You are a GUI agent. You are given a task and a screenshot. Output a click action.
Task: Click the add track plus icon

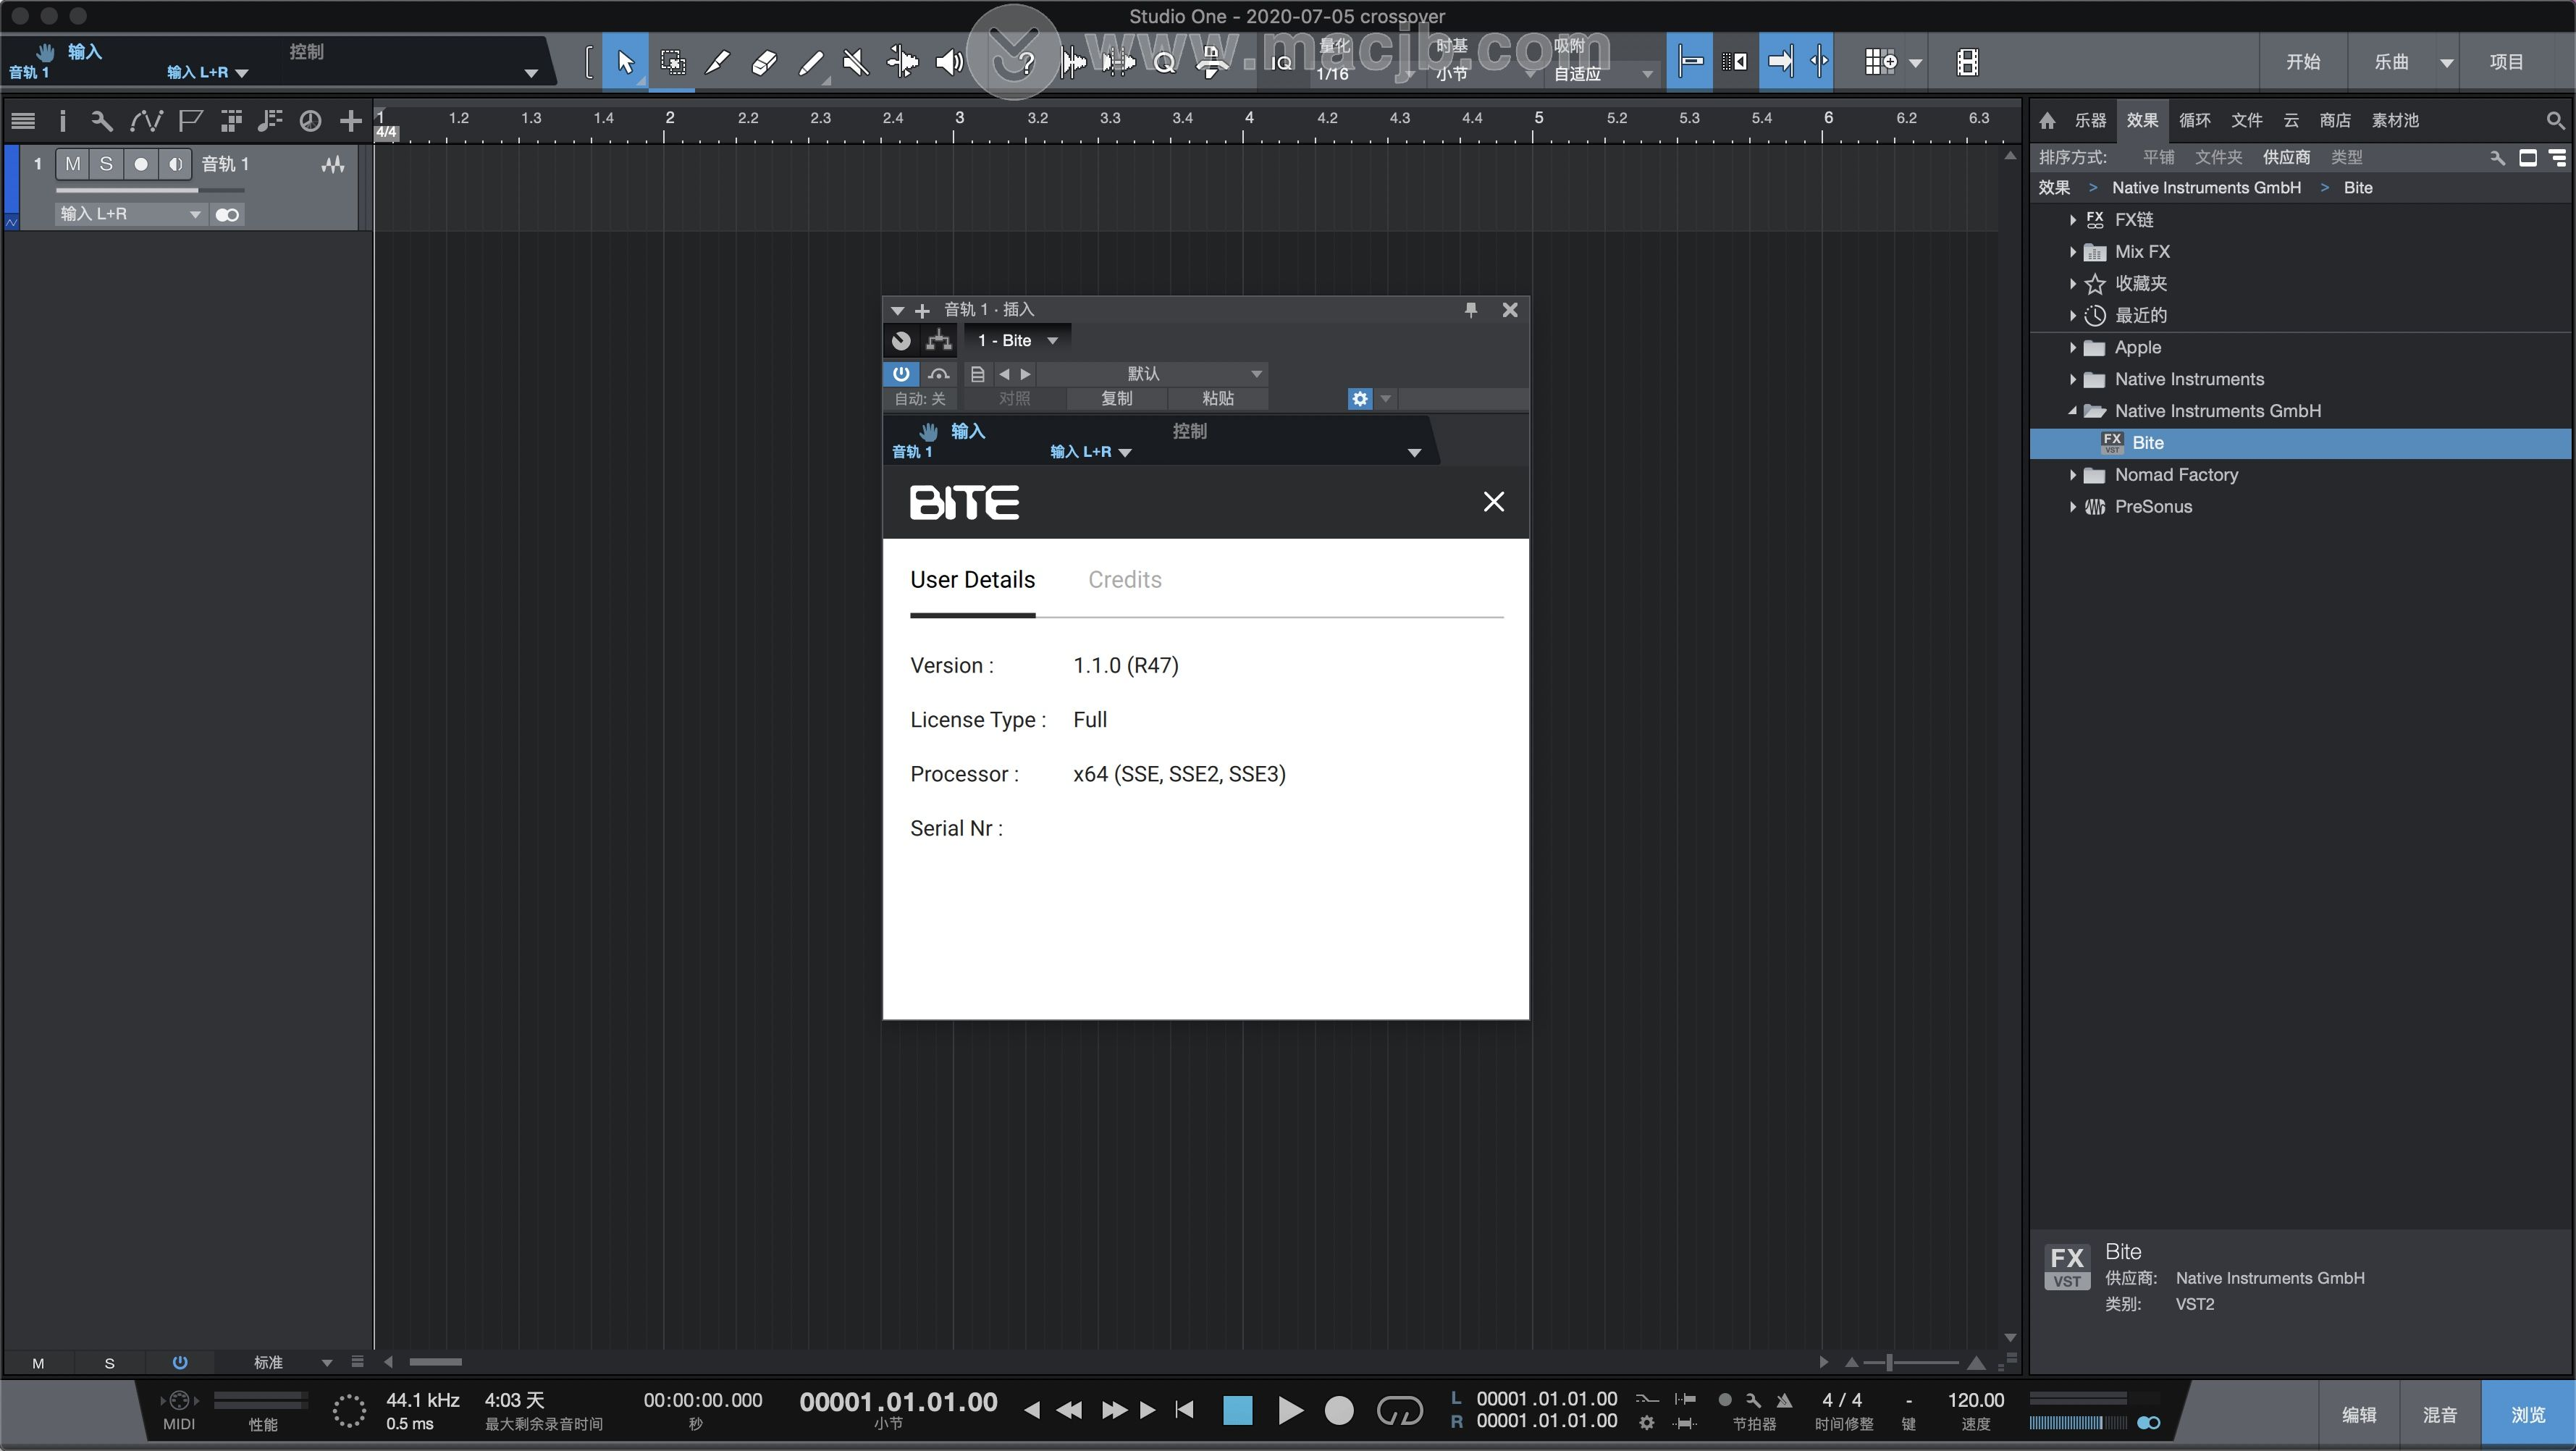point(351,121)
